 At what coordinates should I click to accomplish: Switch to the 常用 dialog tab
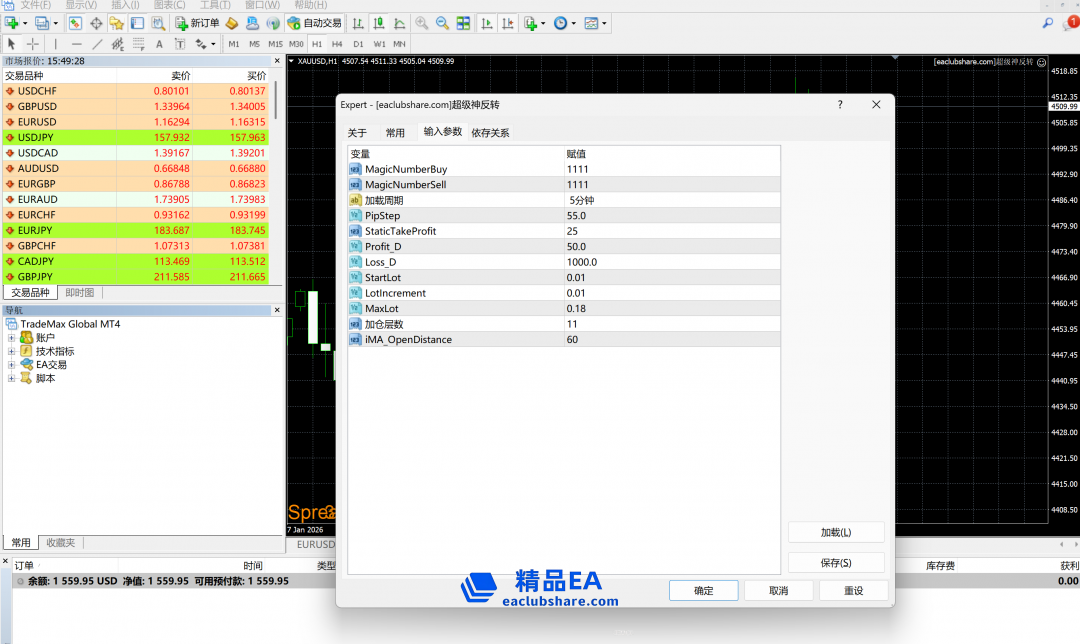pos(395,133)
